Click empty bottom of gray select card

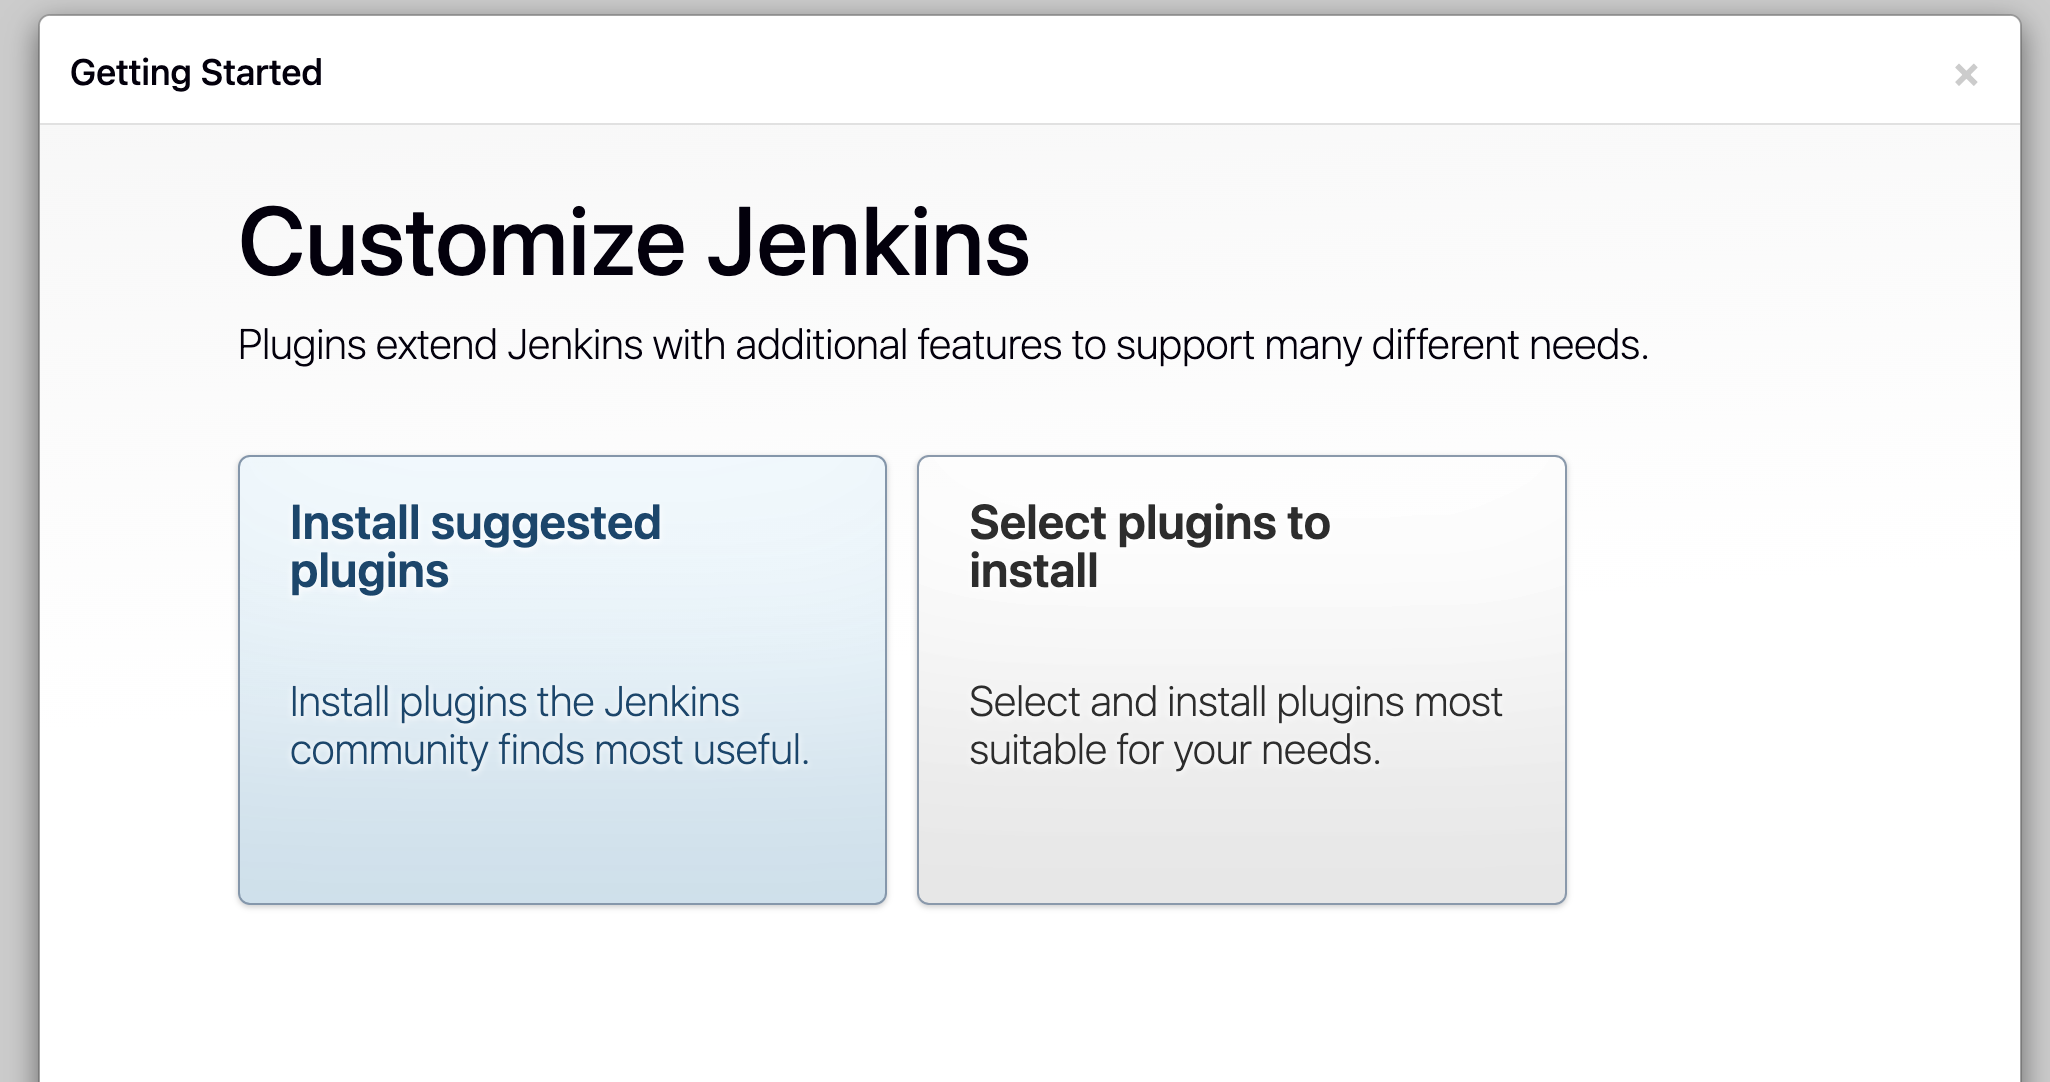click(x=1241, y=850)
